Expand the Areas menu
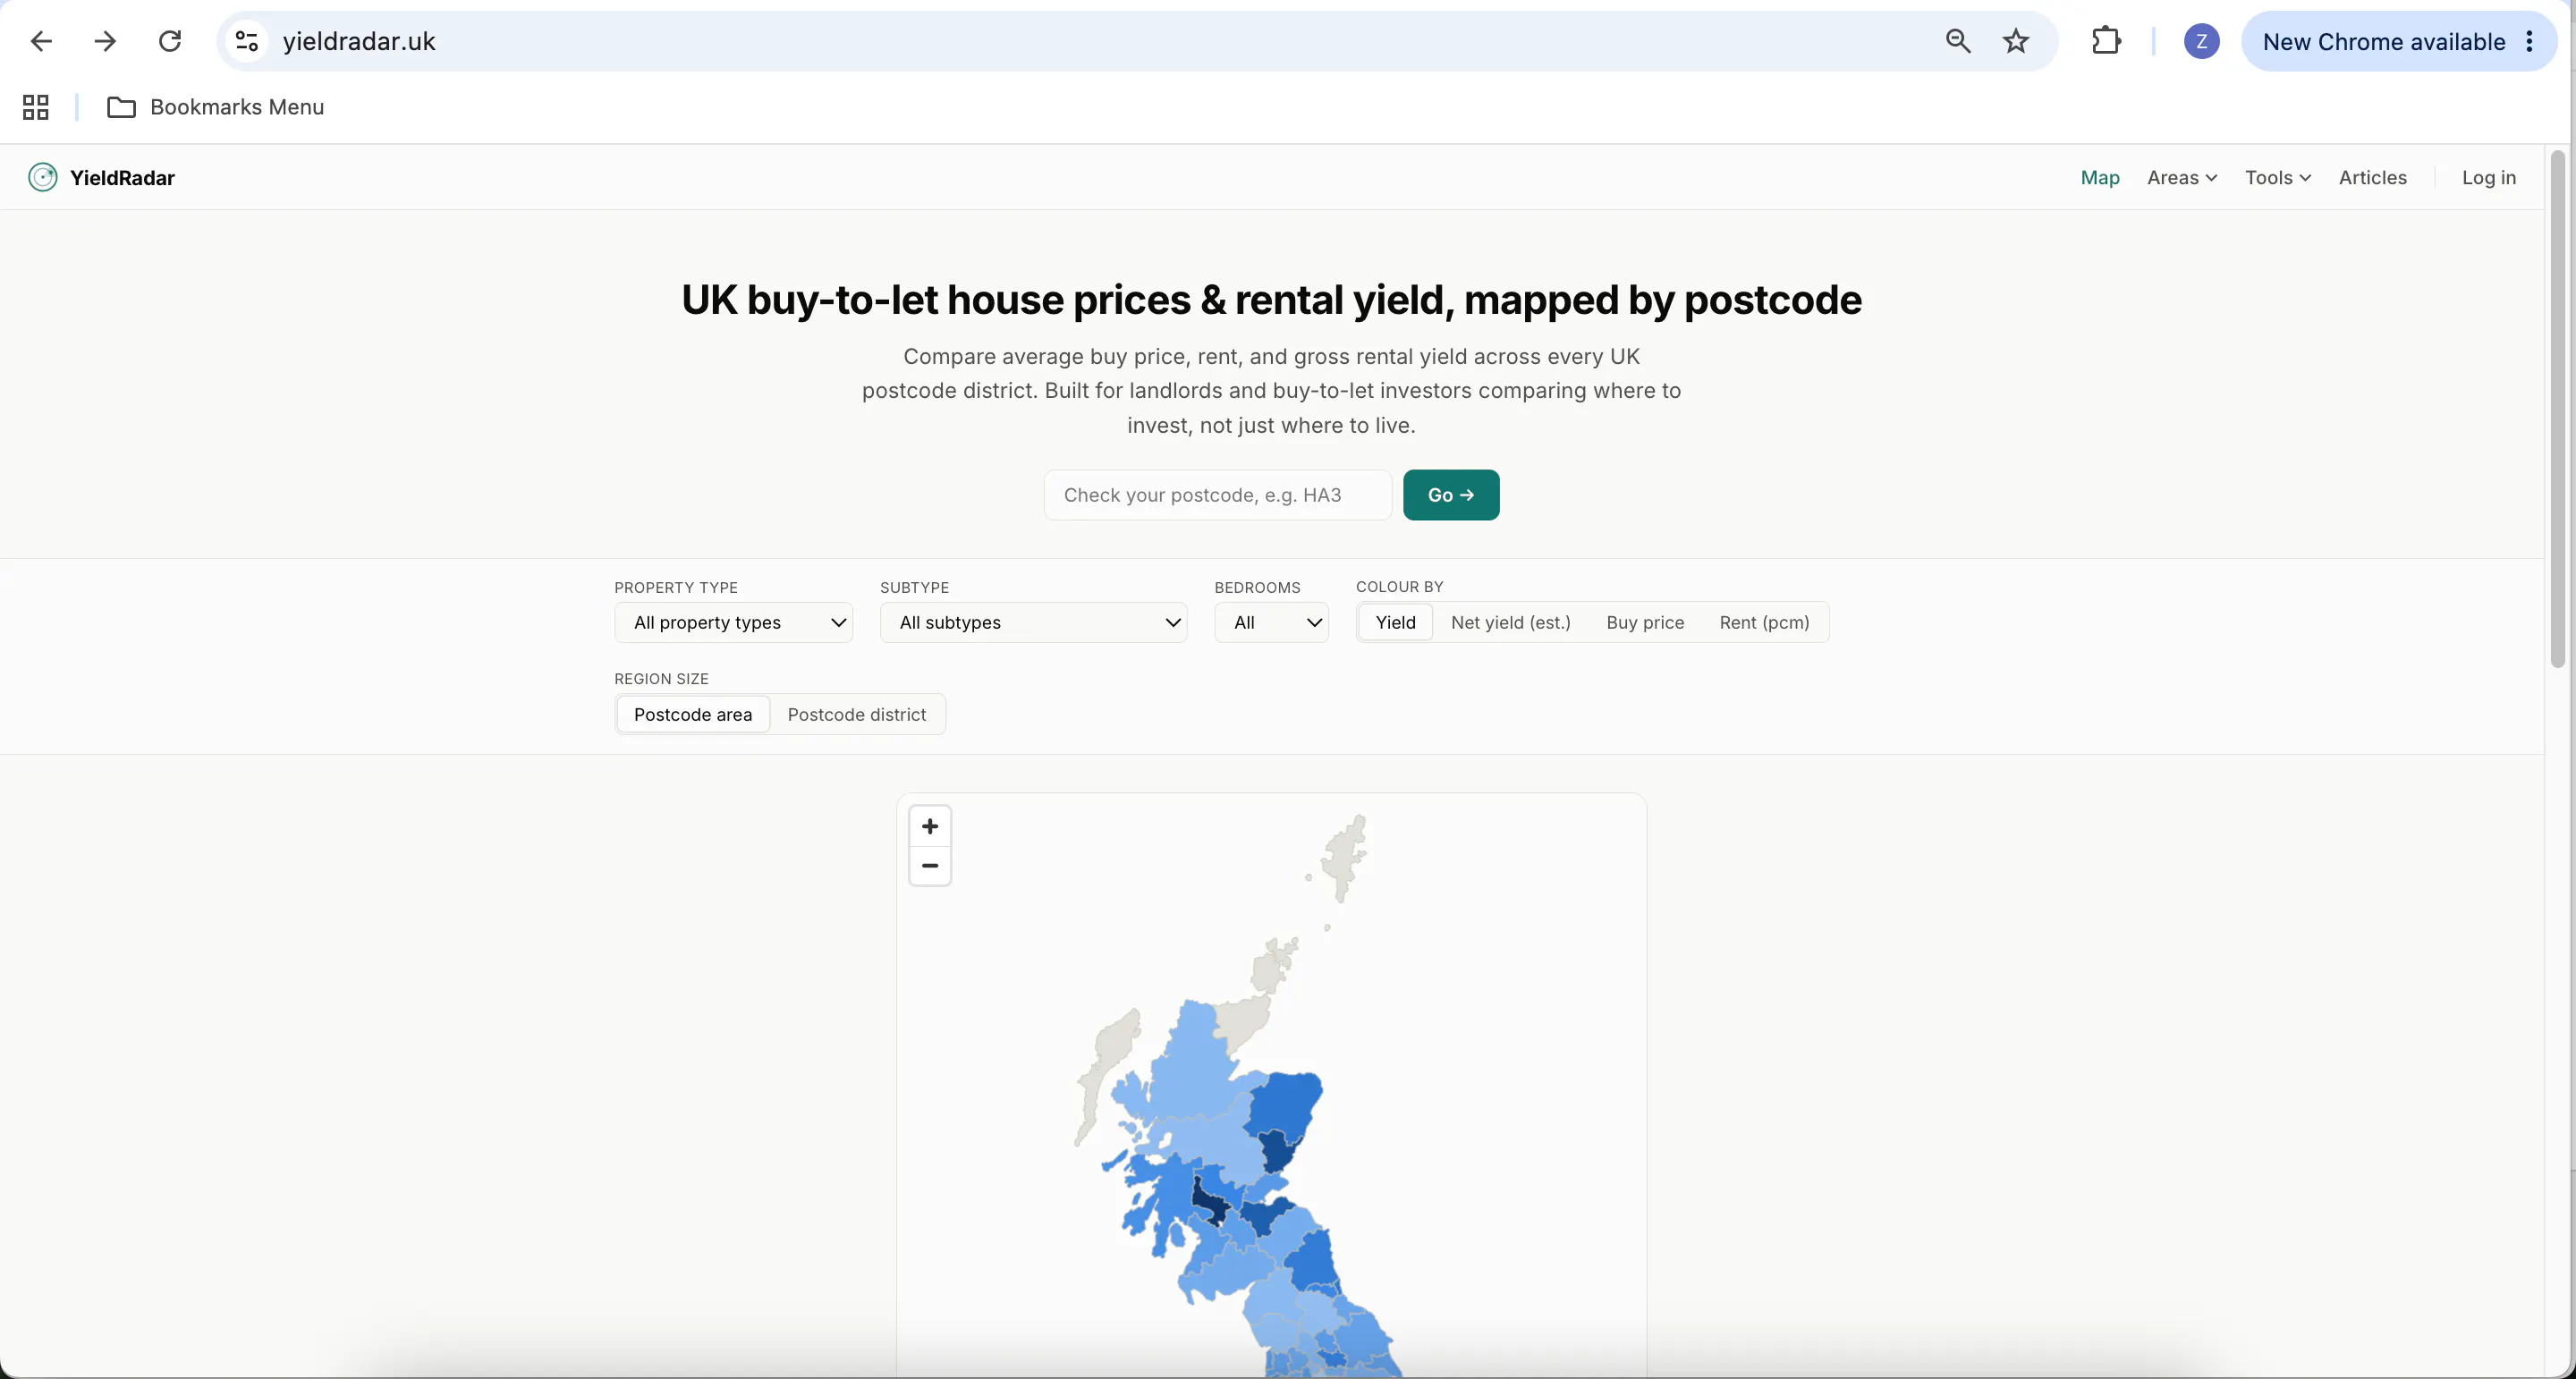The width and height of the screenshot is (2576, 1379). coord(2182,177)
